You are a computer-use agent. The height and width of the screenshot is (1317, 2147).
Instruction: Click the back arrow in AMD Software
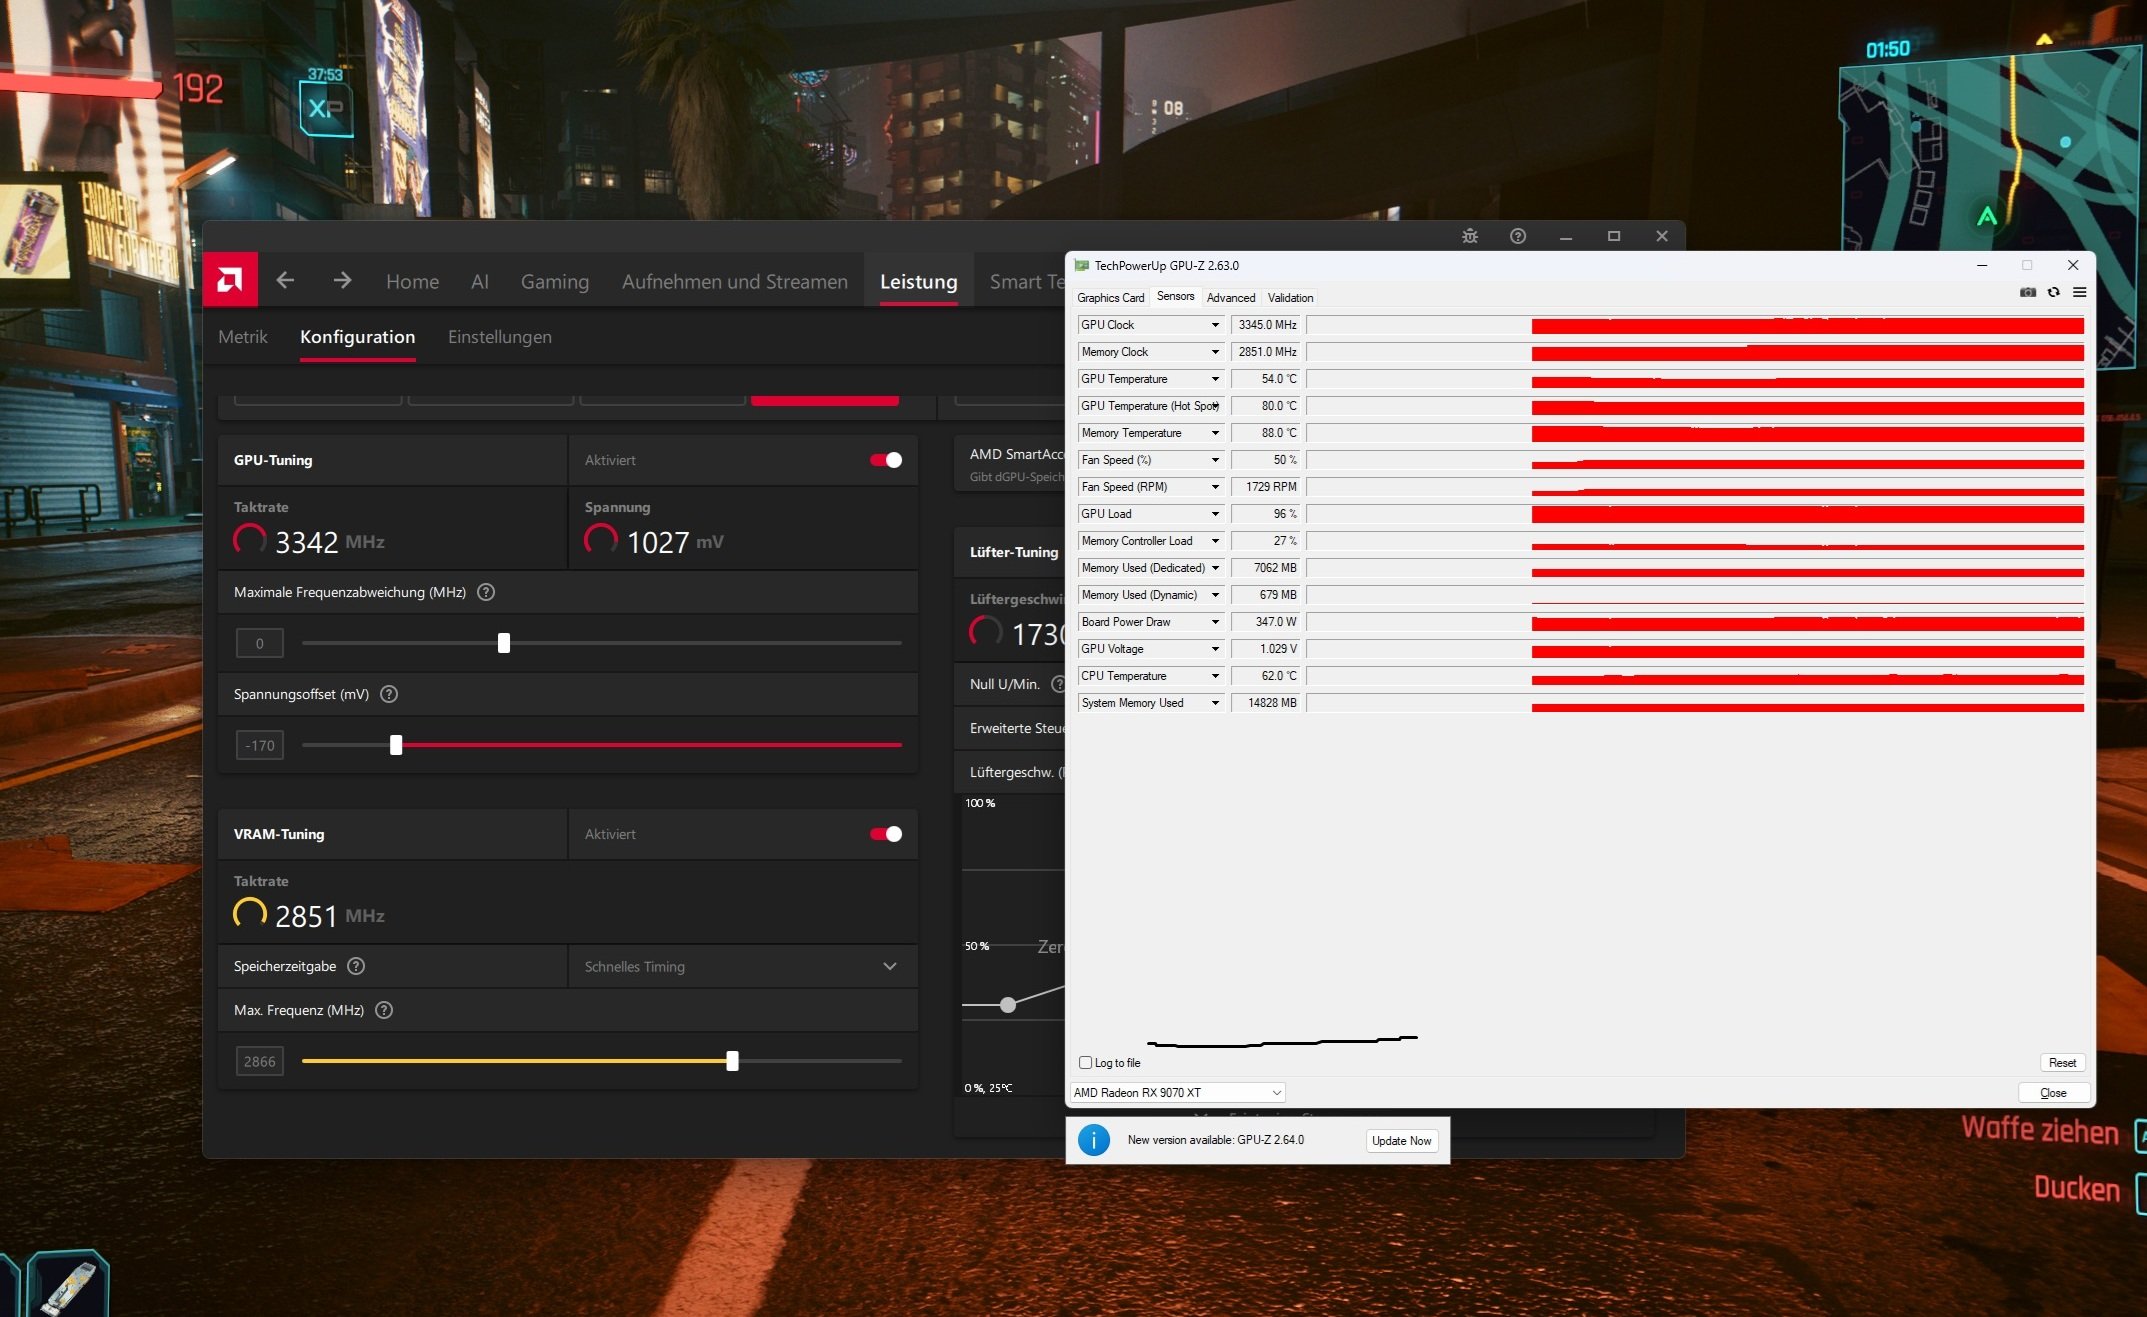tap(285, 281)
